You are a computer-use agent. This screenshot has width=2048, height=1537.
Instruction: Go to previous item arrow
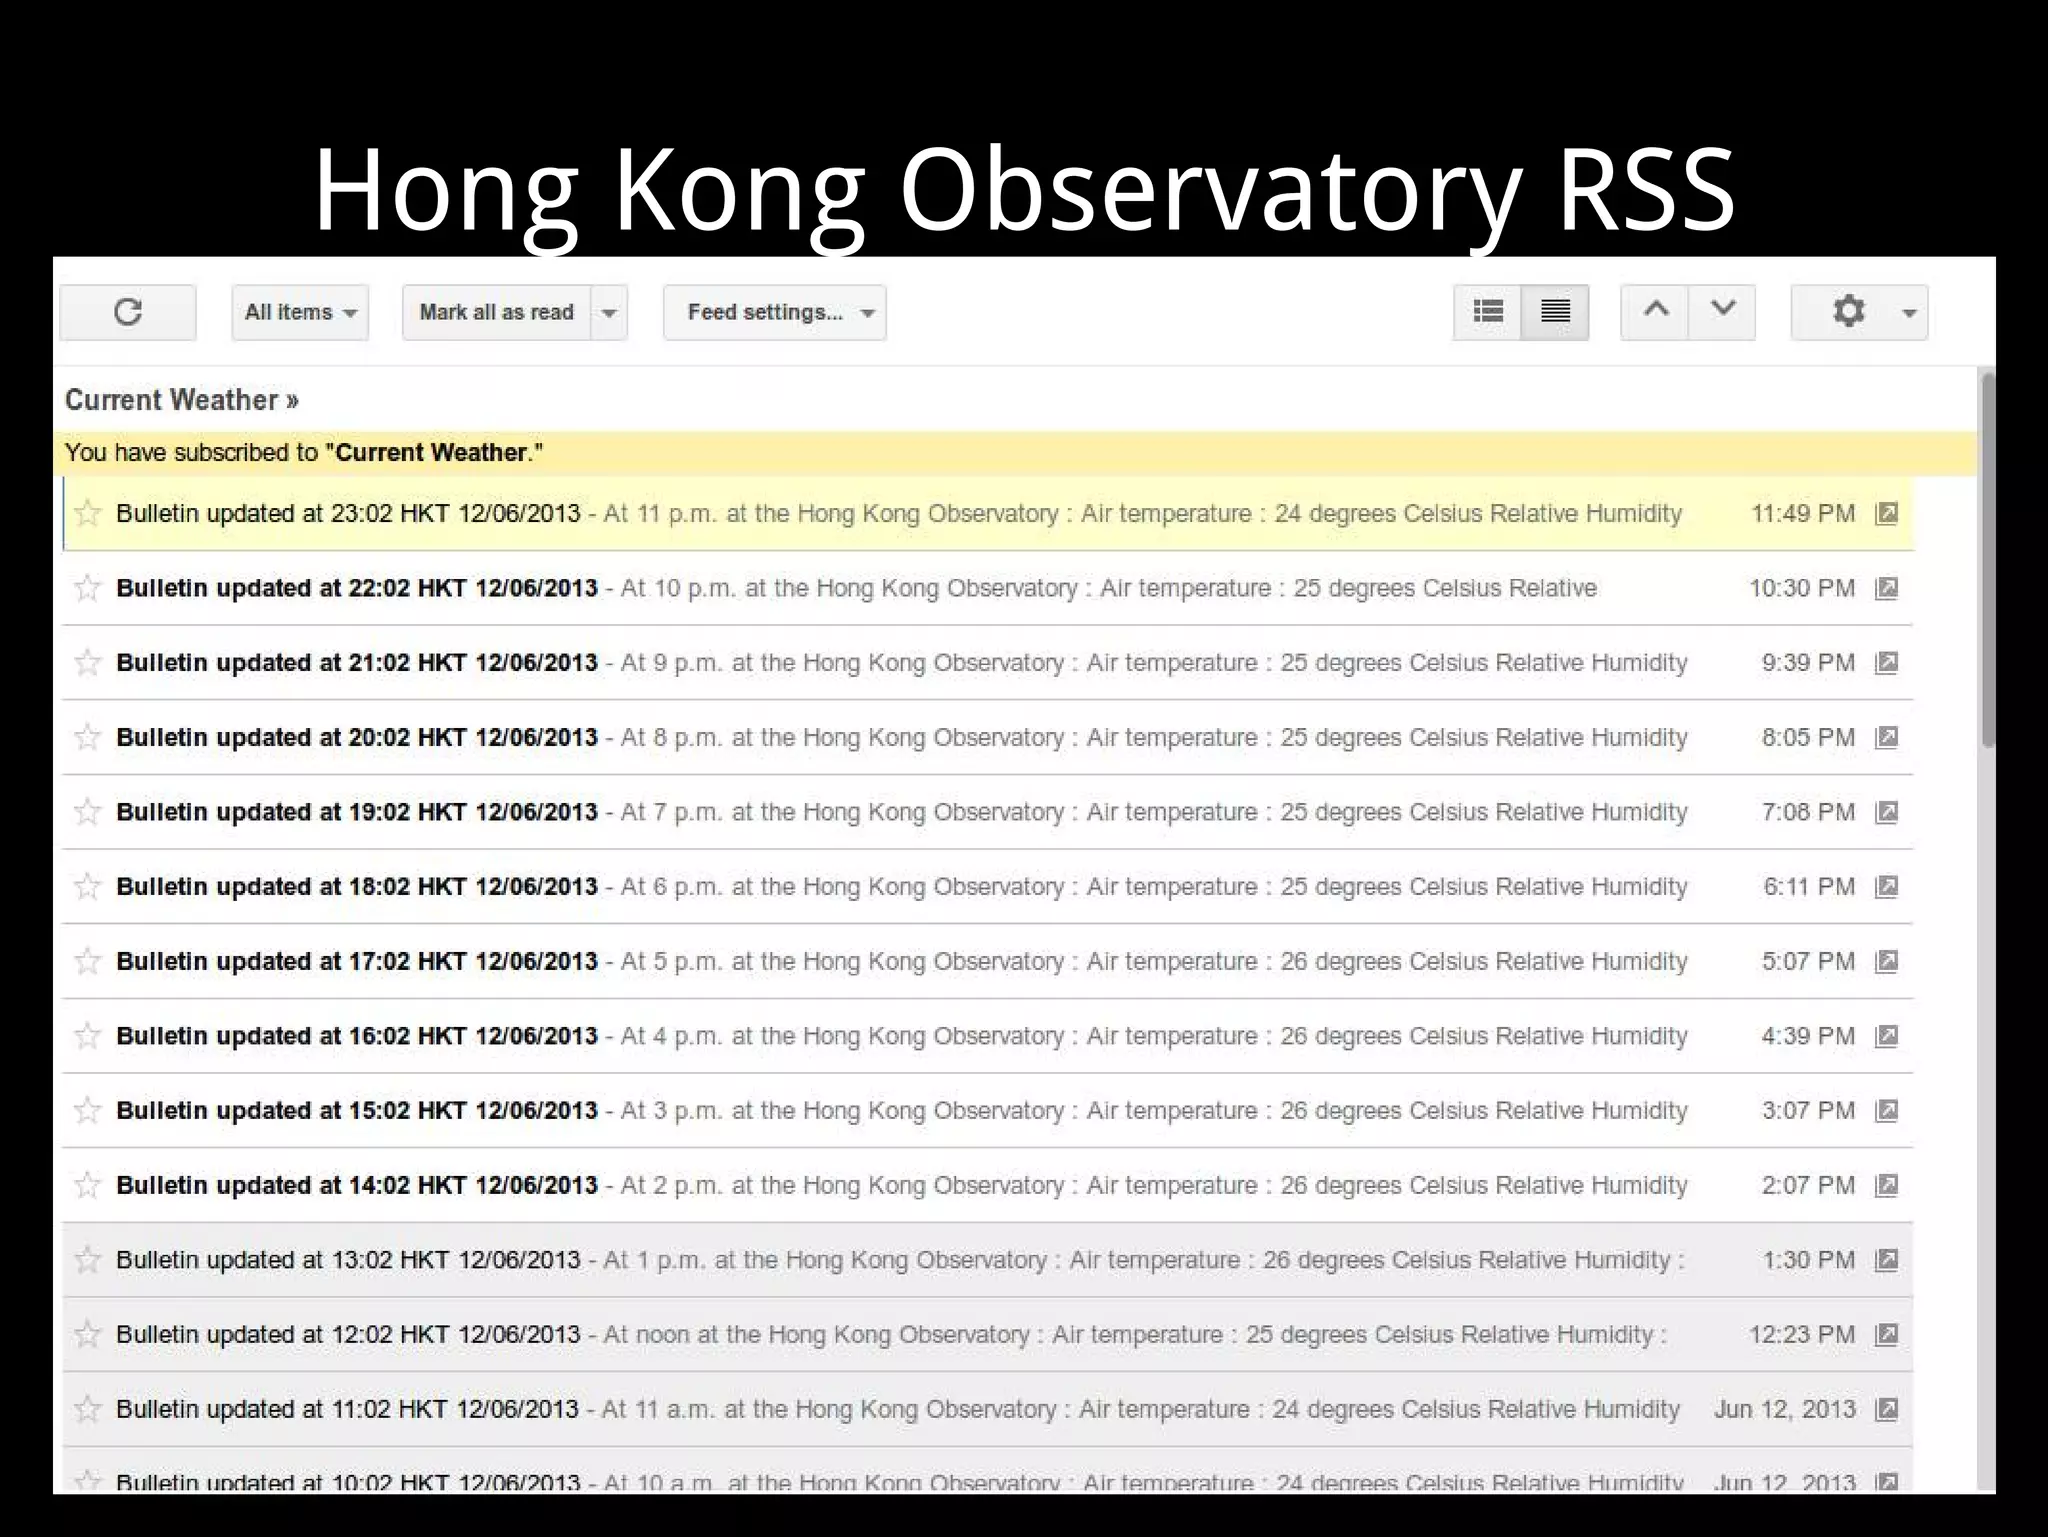click(x=1655, y=312)
